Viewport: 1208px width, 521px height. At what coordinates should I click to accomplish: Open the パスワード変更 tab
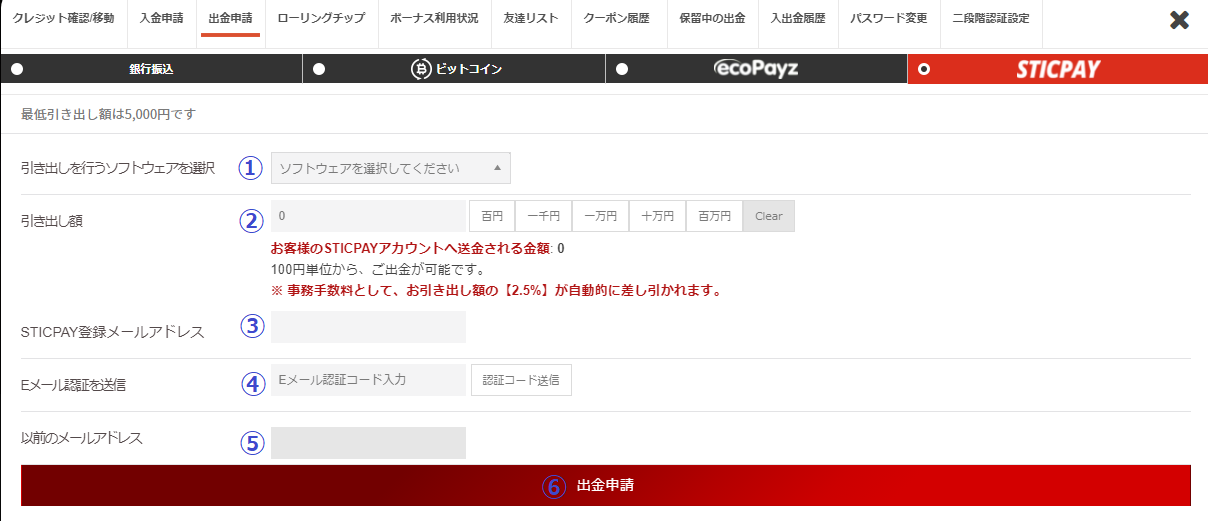889,18
